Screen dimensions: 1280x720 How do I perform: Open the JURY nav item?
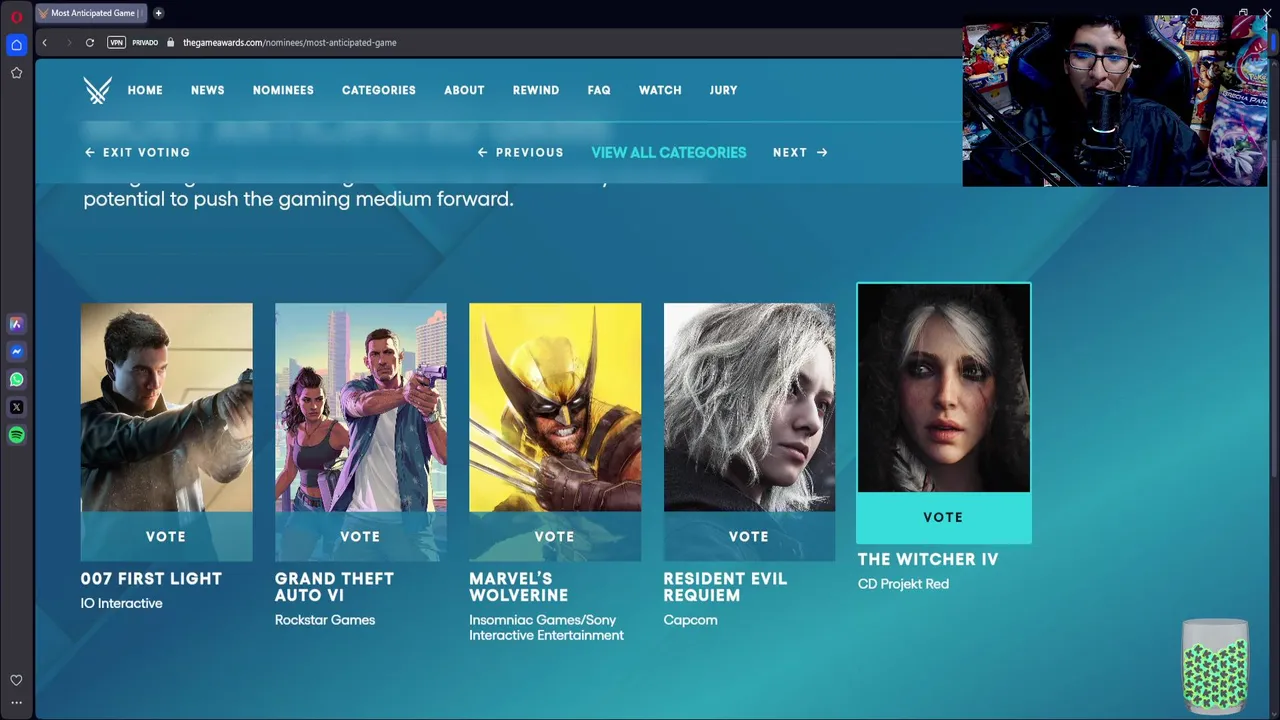[x=723, y=90]
